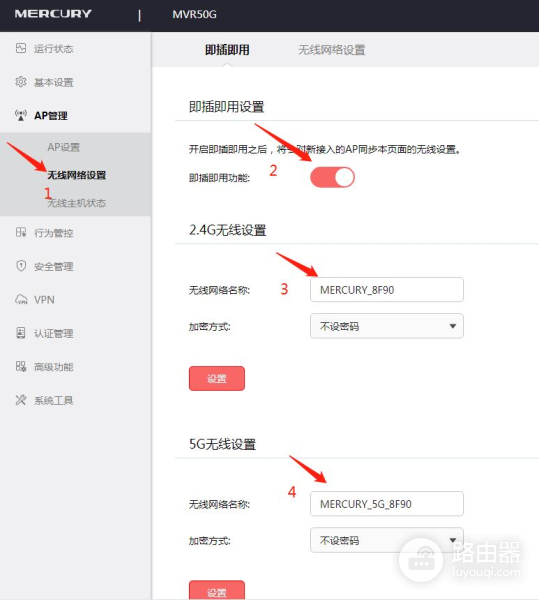Click the 认证管理 badge icon
539x600 pixels.
21,333
